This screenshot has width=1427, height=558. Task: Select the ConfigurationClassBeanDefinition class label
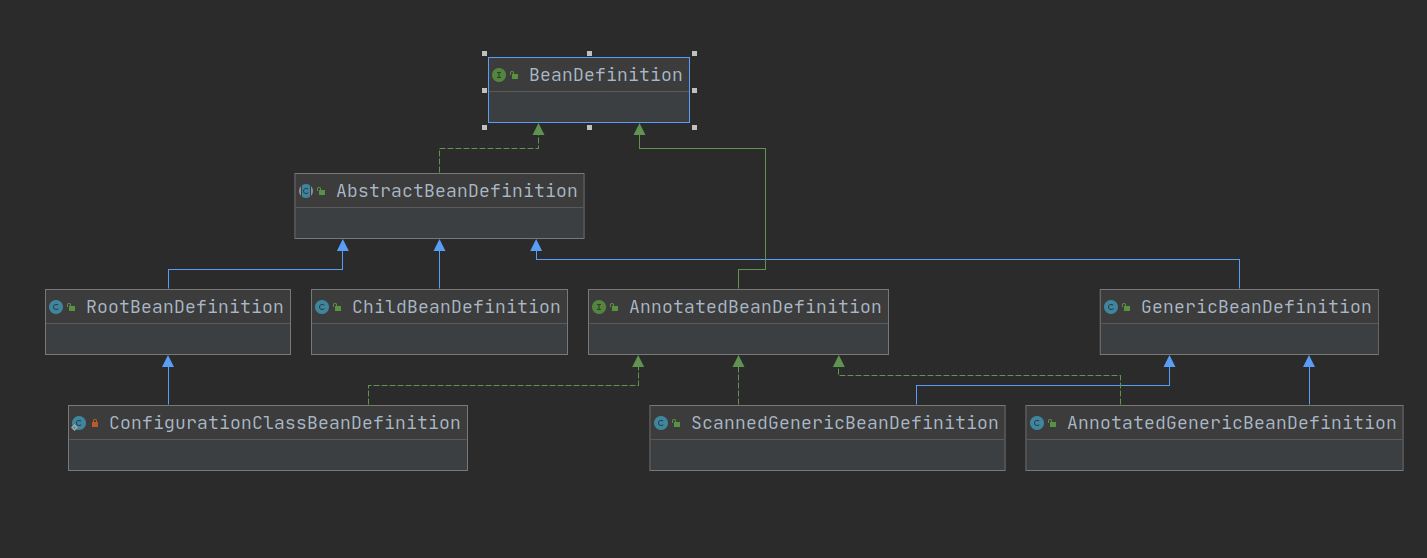click(284, 423)
